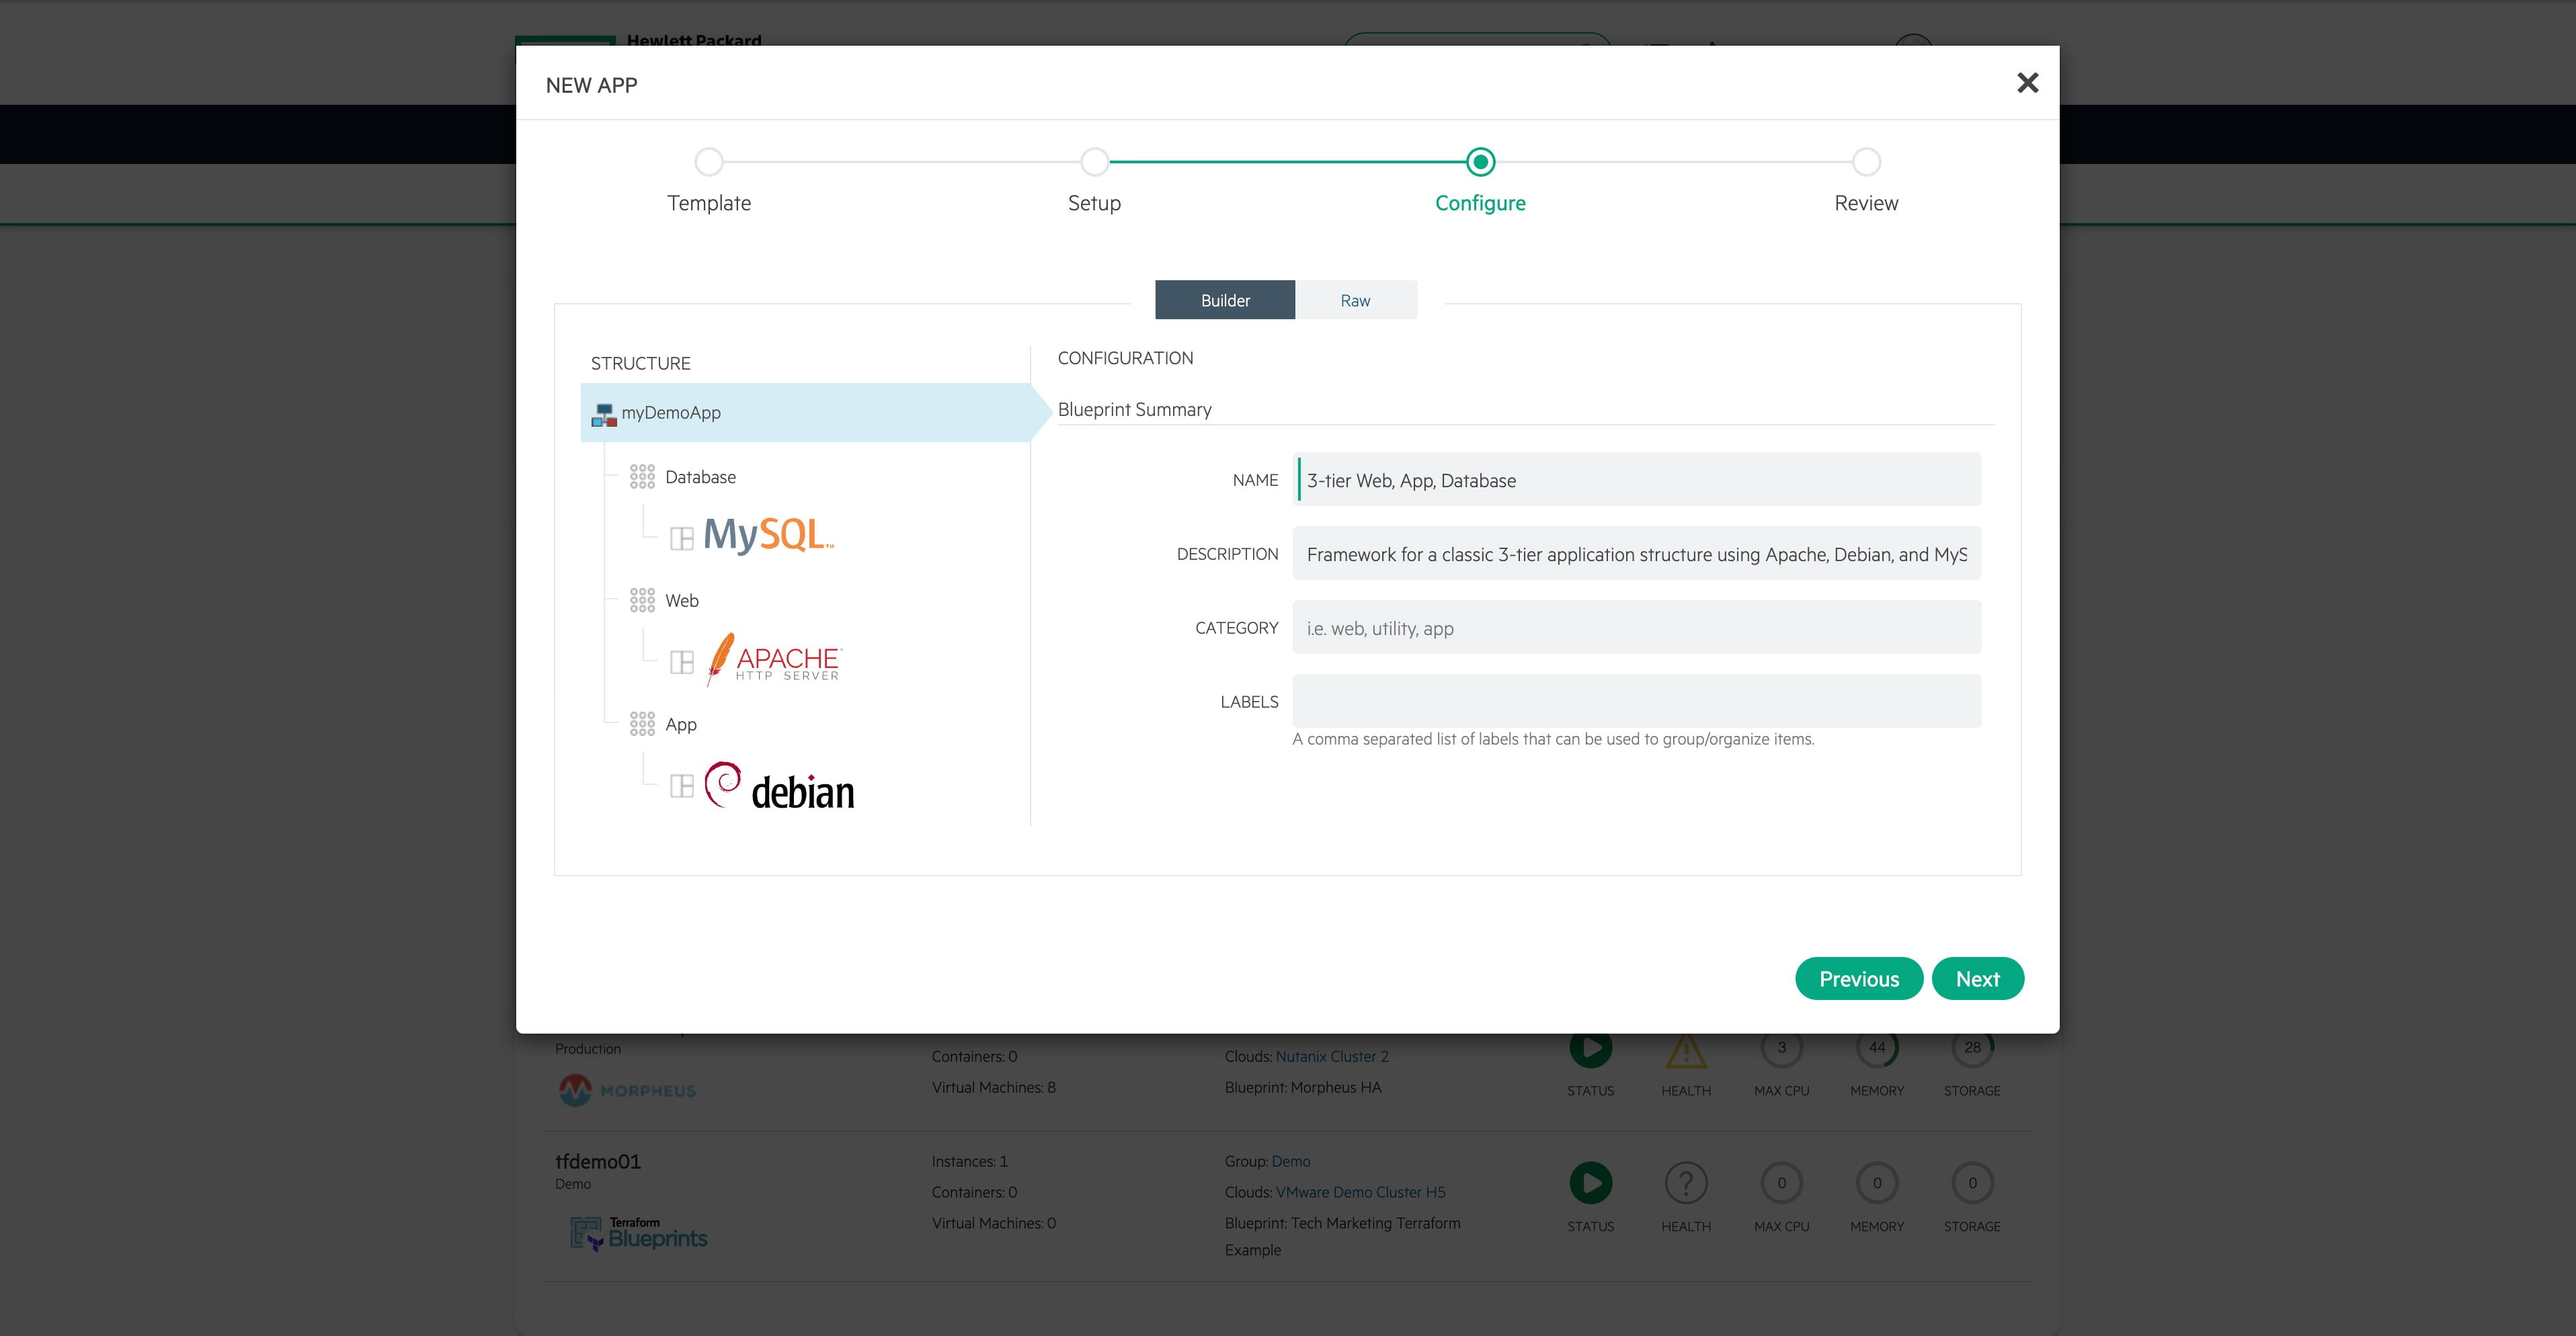2576x1336 pixels.
Task: Click the Web tier grid icon
Action: [642, 600]
